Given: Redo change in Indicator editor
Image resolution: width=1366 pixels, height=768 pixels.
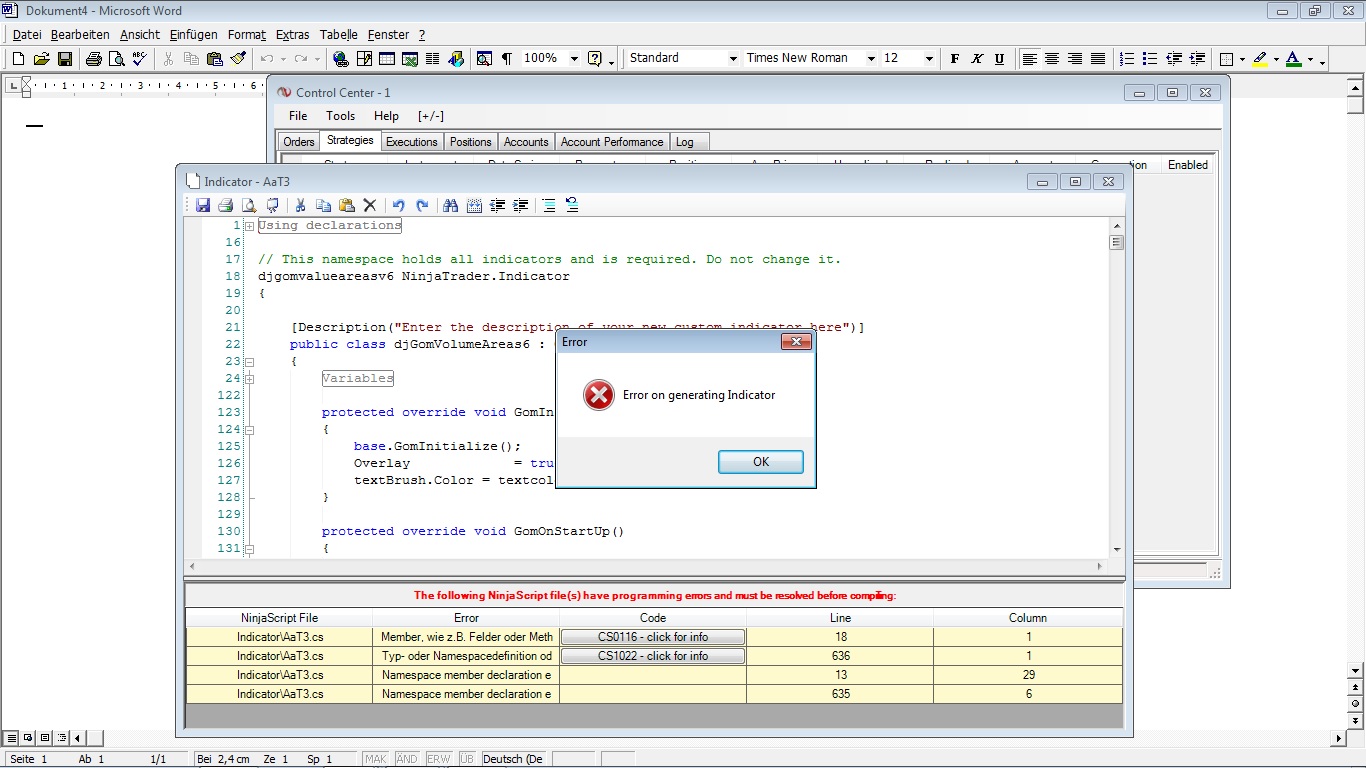Looking at the screenshot, I should (421, 205).
